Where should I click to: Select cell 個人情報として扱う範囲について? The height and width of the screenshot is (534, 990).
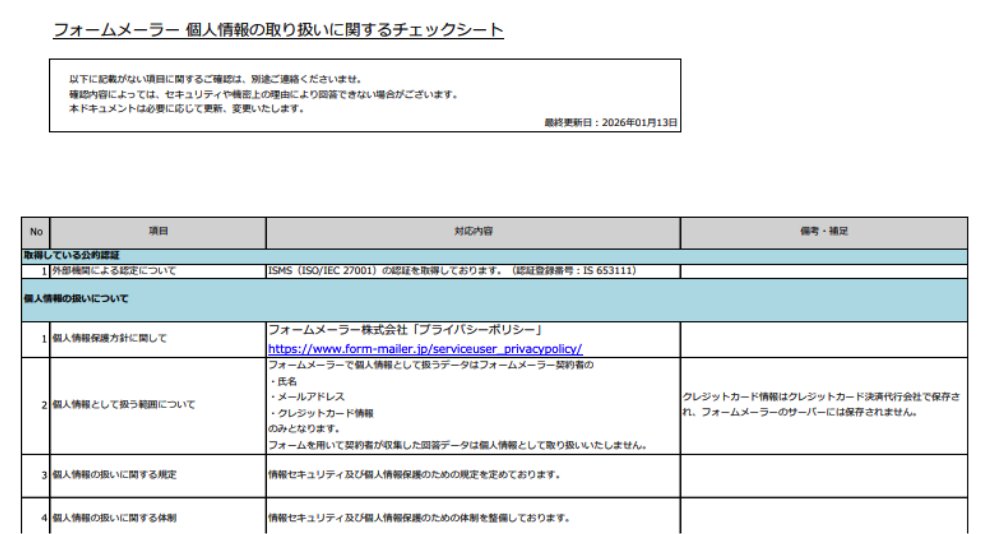pyautogui.click(x=158, y=405)
